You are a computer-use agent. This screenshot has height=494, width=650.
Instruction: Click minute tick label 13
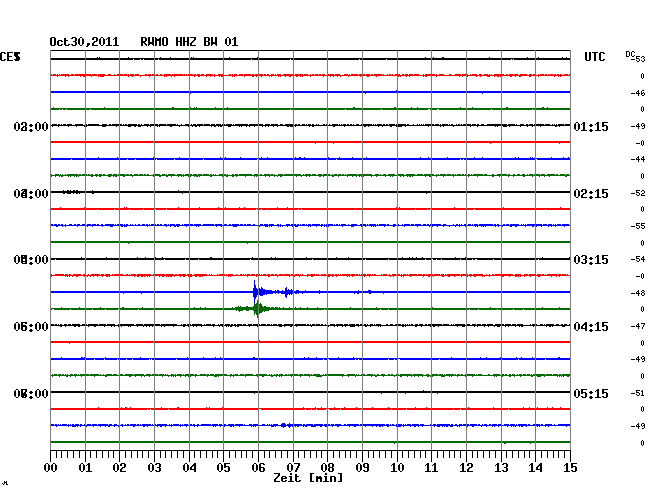tap(501, 468)
